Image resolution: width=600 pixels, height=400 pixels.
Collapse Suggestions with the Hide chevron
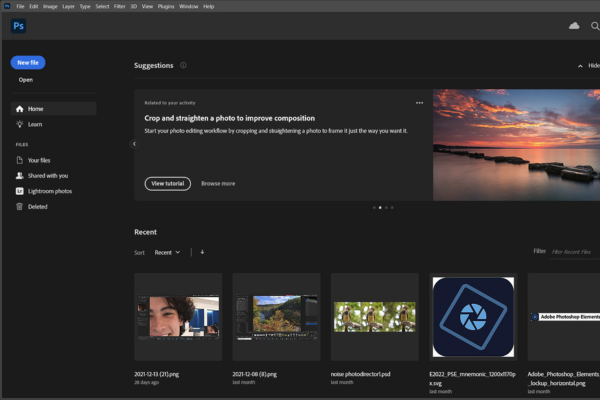click(580, 66)
